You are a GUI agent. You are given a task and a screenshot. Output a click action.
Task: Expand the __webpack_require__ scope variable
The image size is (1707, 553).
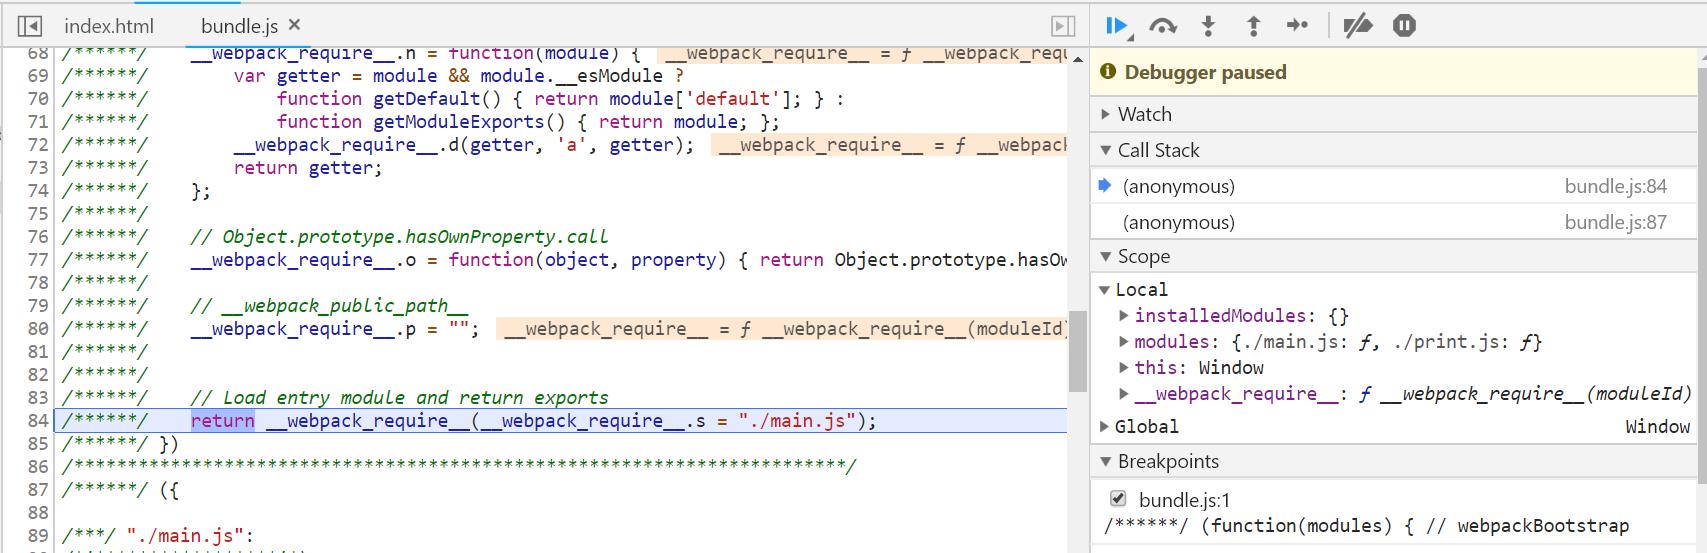click(x=1124, y=393)
